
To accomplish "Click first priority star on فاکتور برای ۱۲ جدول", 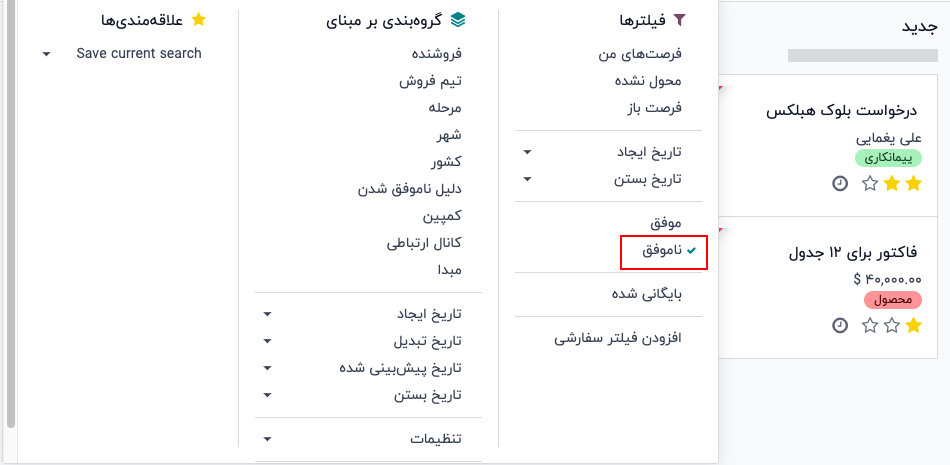I will (x=914, y=325).
